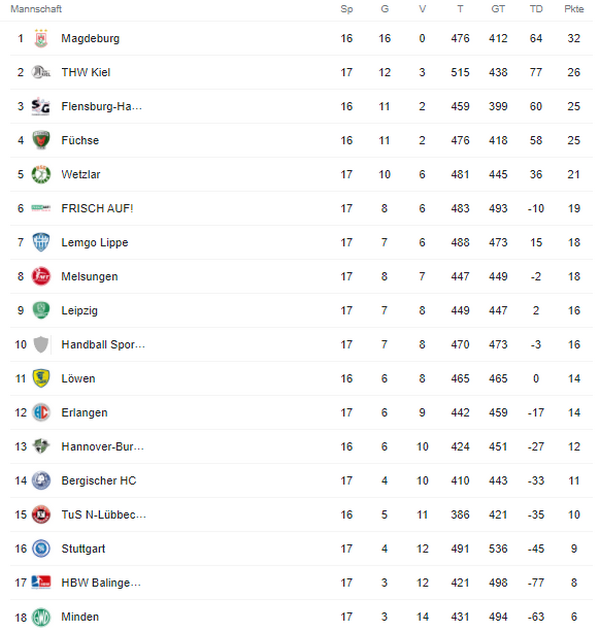
Task: Click the gray placeholder shield for Handball Spor...
Action: pos(41,345)
